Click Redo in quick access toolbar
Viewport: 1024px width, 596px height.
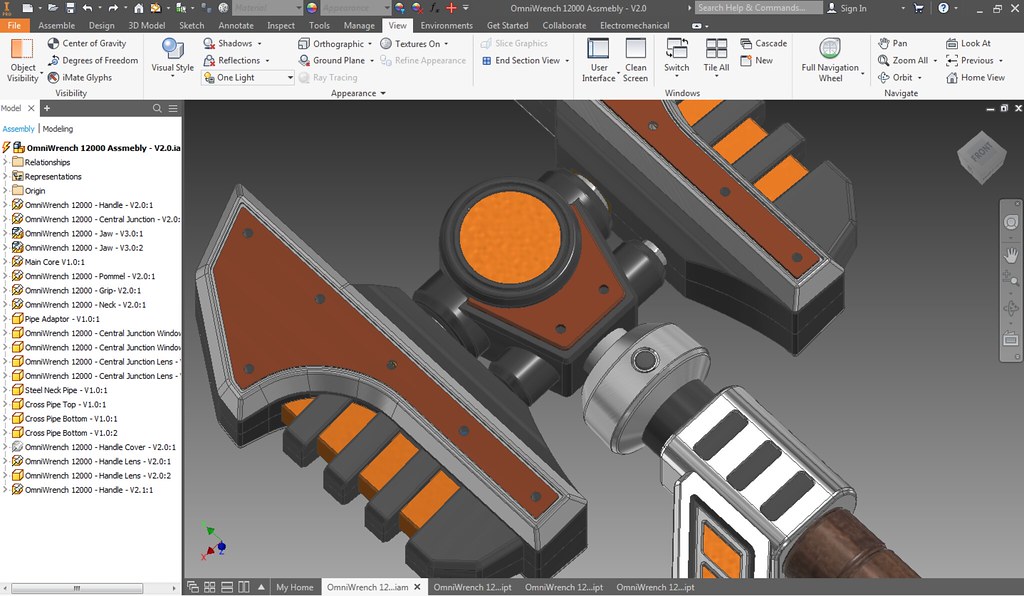tap(113, 8)
